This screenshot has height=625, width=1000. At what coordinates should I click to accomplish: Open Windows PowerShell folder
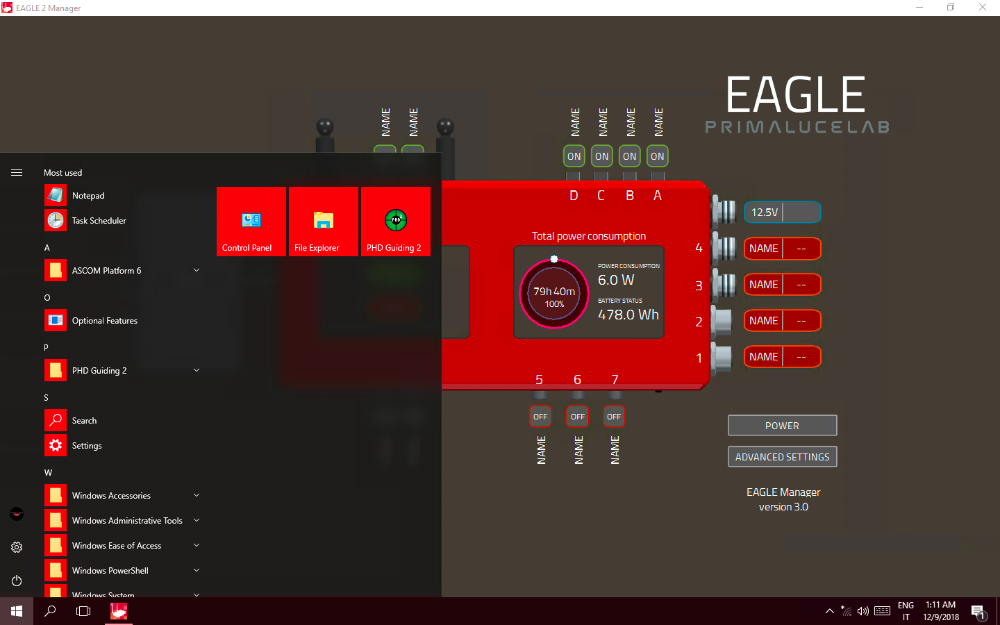121,570
